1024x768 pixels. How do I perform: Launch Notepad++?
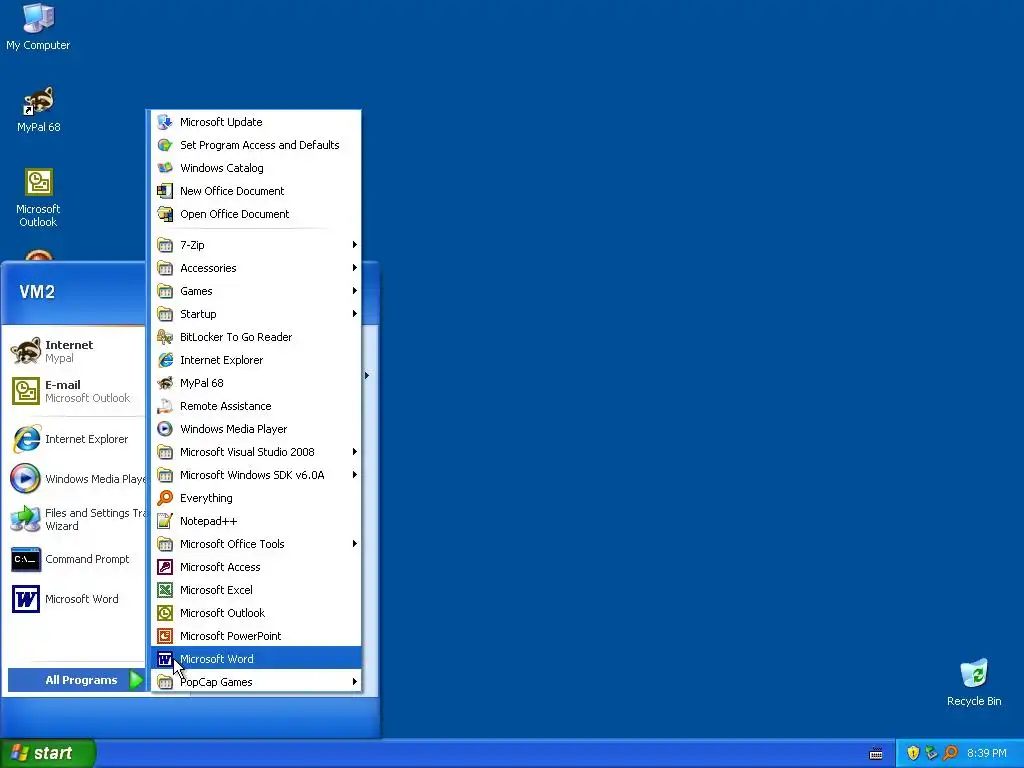(x=256, y=521)
